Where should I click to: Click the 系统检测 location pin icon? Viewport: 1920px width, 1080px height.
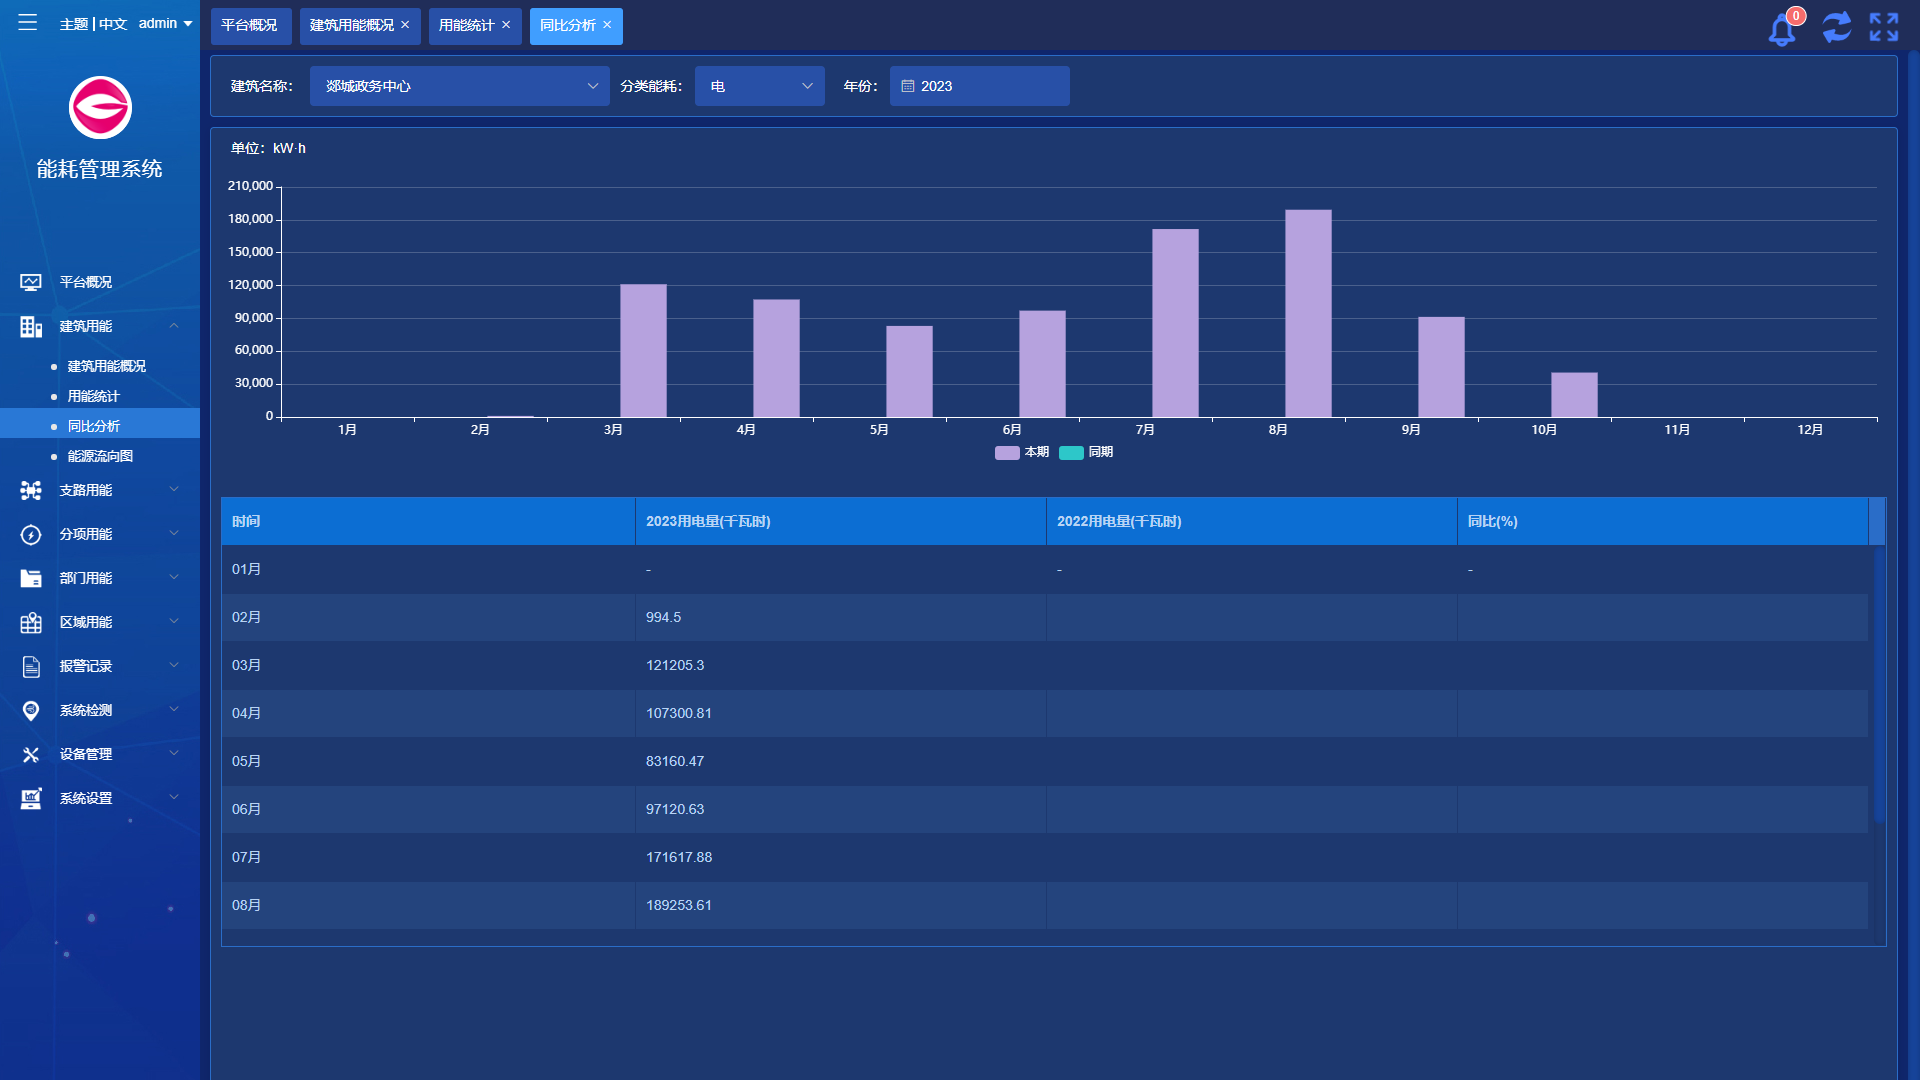pos(31,710)
